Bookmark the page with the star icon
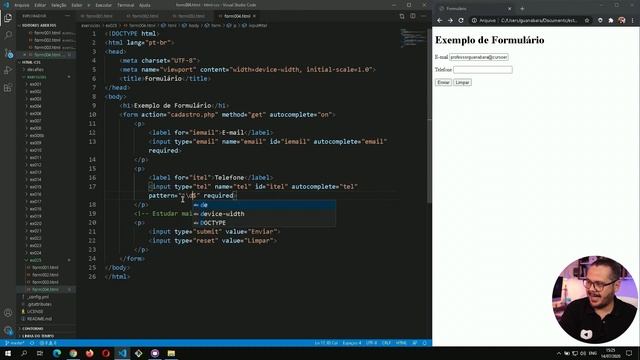Image resolution: width=640 pixels, height=360 pixels. pos(587,20)
